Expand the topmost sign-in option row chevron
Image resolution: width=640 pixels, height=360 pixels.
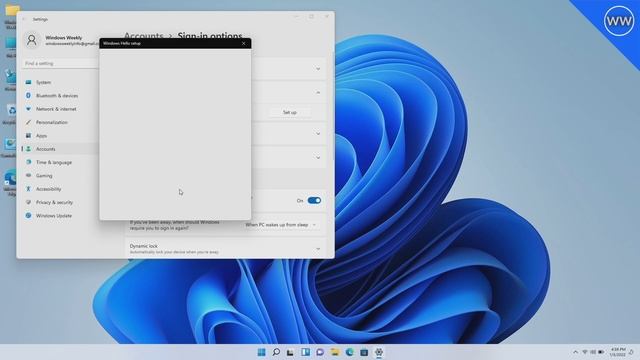click(x=318, y=69)
